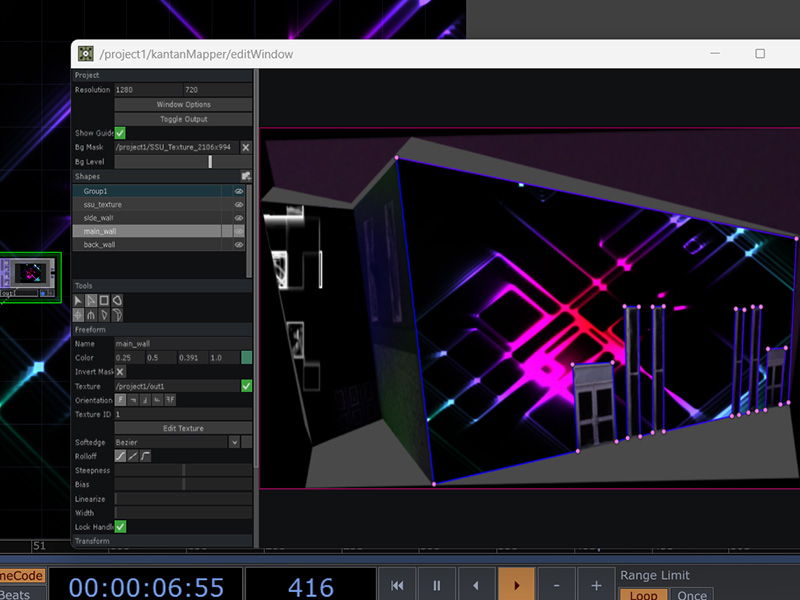800x600 pixels.
Task: Uncheck the Show Guide checkbox
Action: point(120,133)
